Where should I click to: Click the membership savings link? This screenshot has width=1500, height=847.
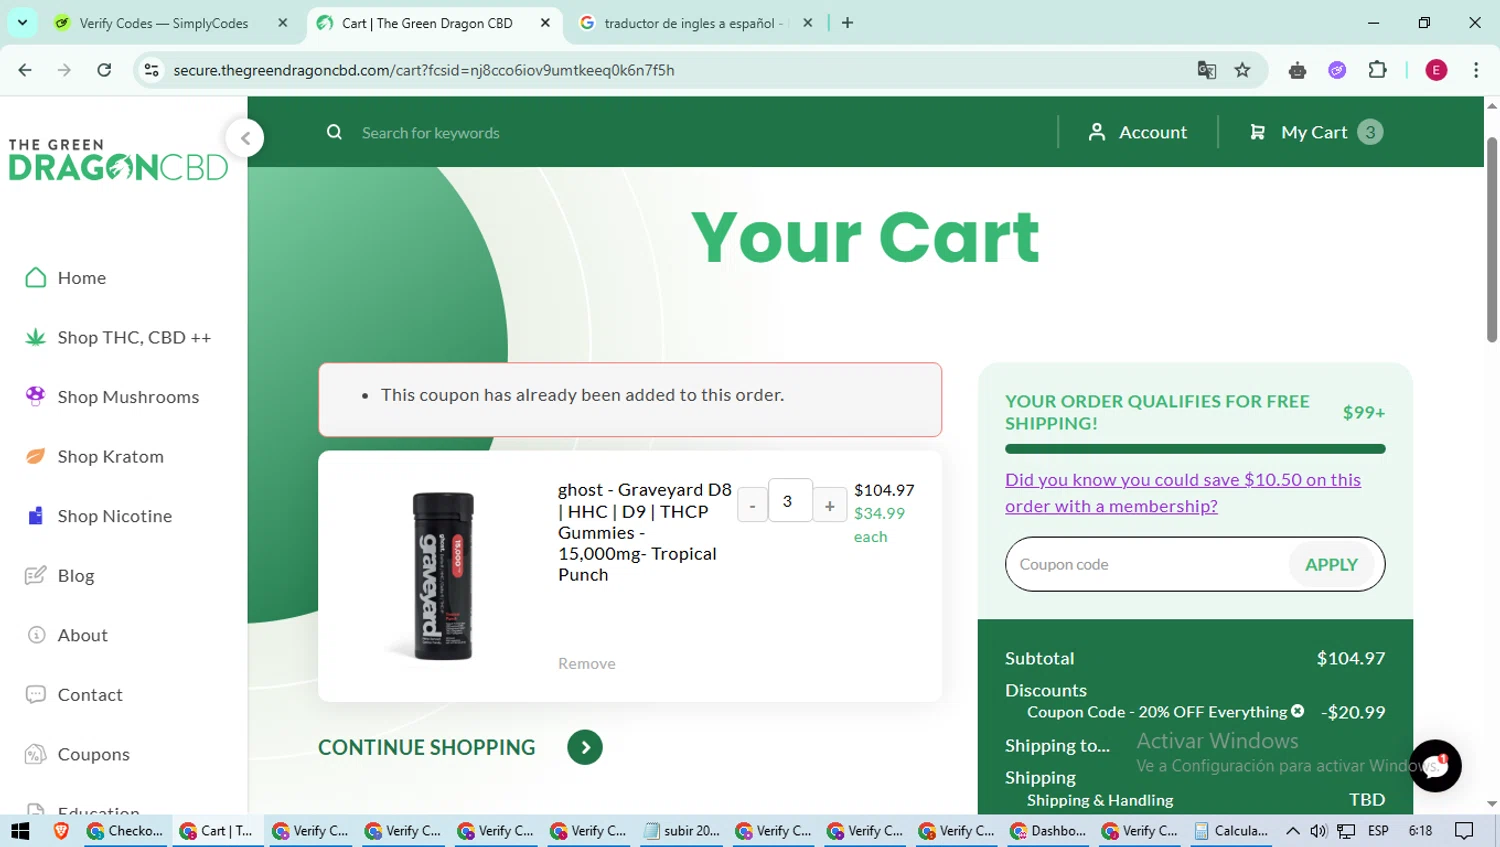click(x=1183, y=493)
